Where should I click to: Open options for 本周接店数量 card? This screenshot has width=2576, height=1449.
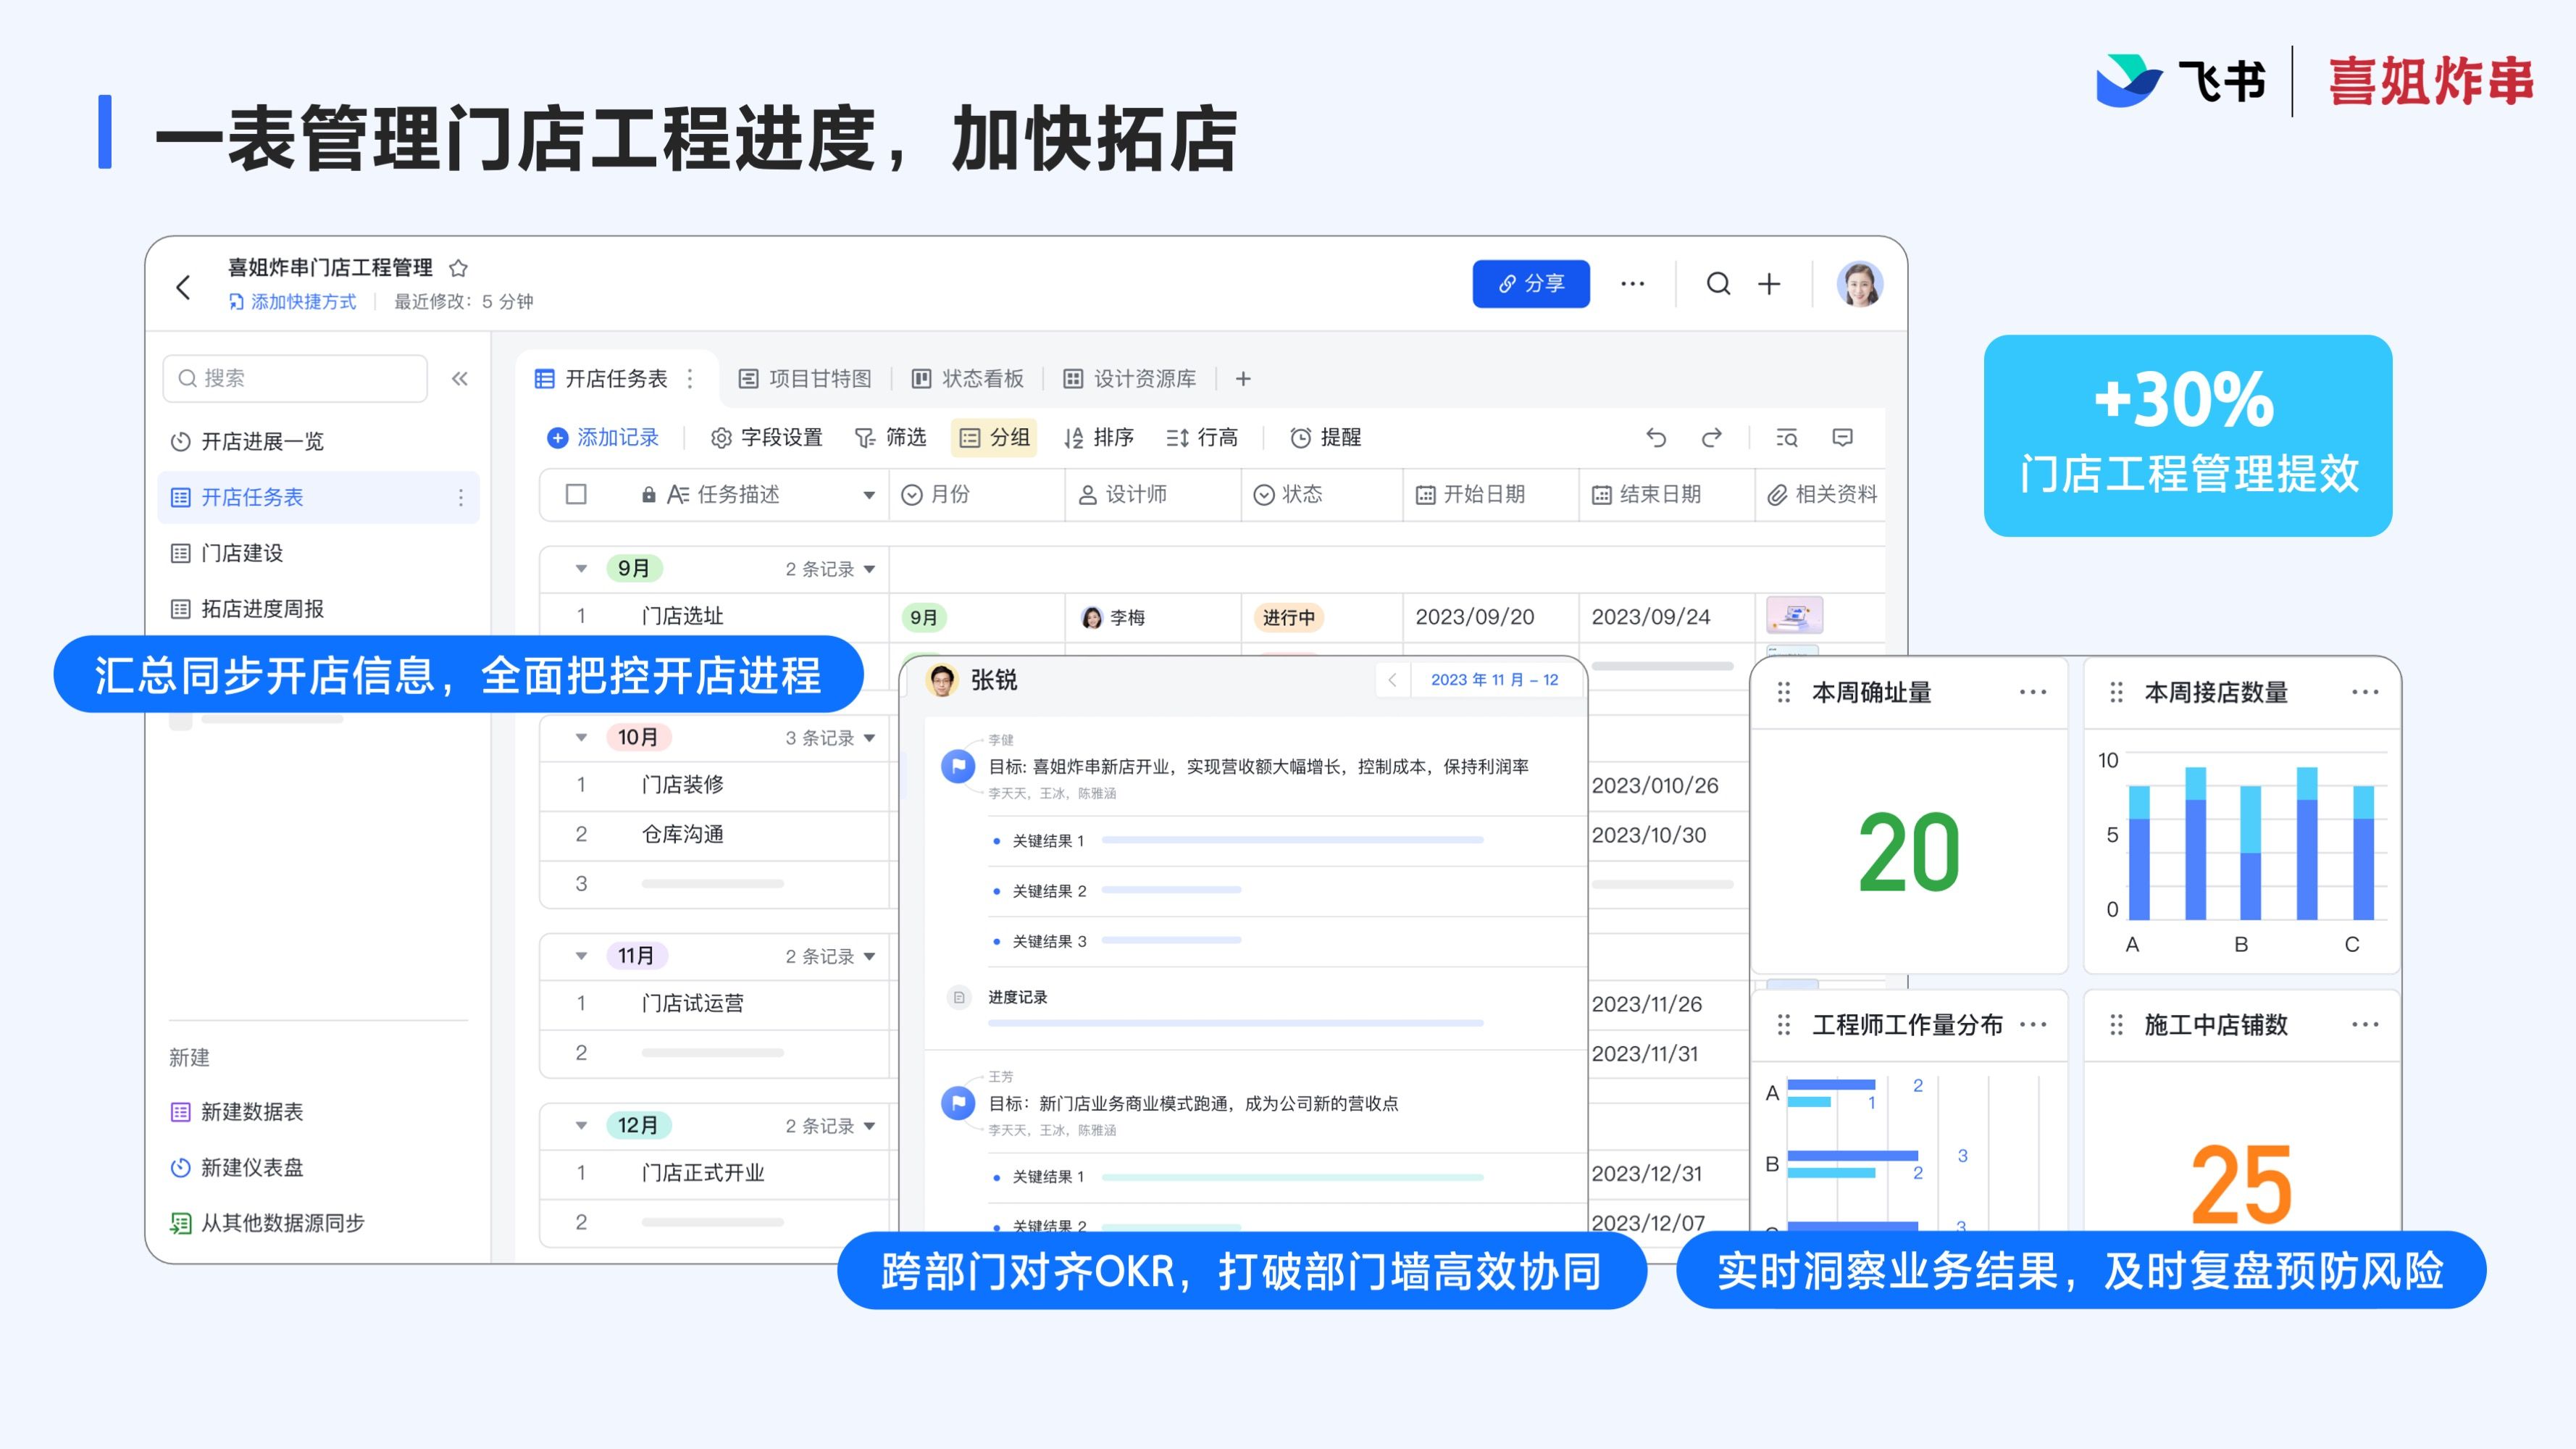tap(2365, 692)
